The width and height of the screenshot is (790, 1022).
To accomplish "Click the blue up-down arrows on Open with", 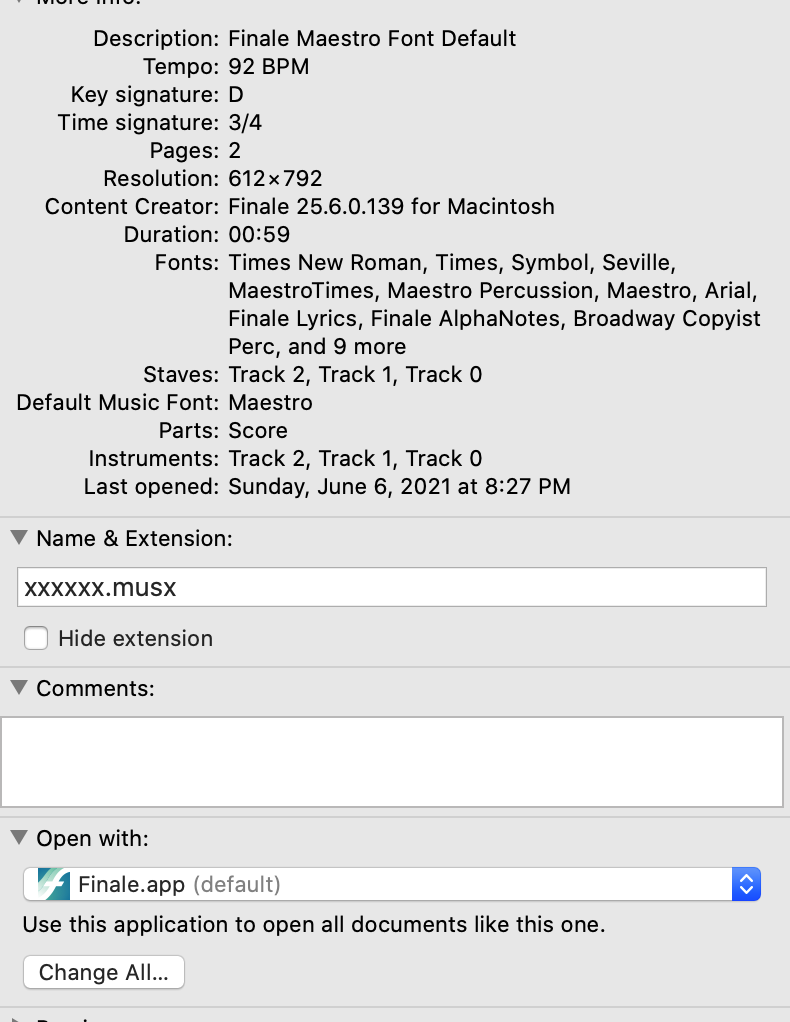I will click(746, 884).
